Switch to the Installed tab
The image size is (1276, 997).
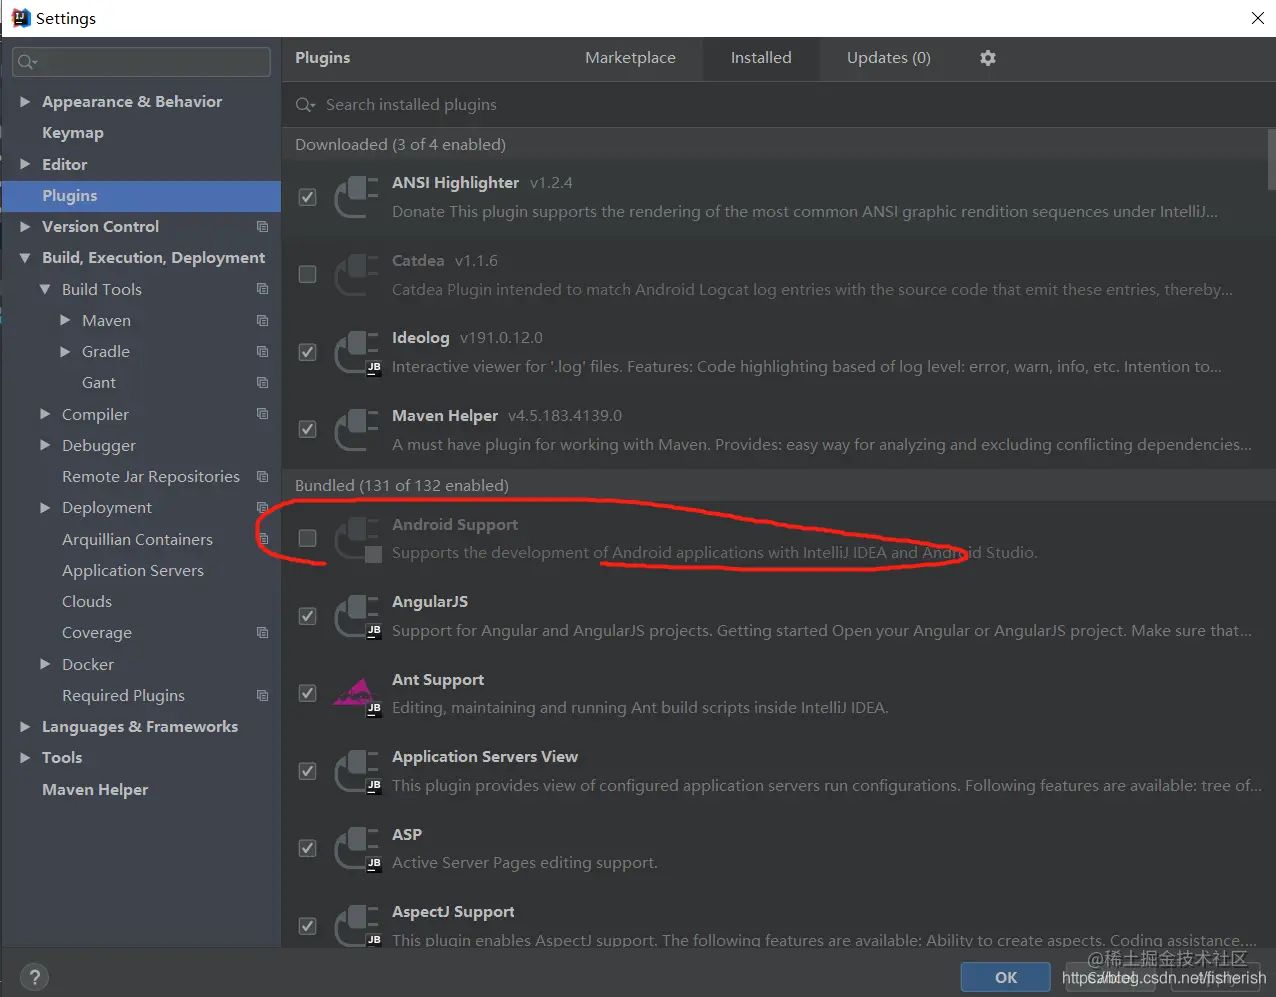coord(761,58)
